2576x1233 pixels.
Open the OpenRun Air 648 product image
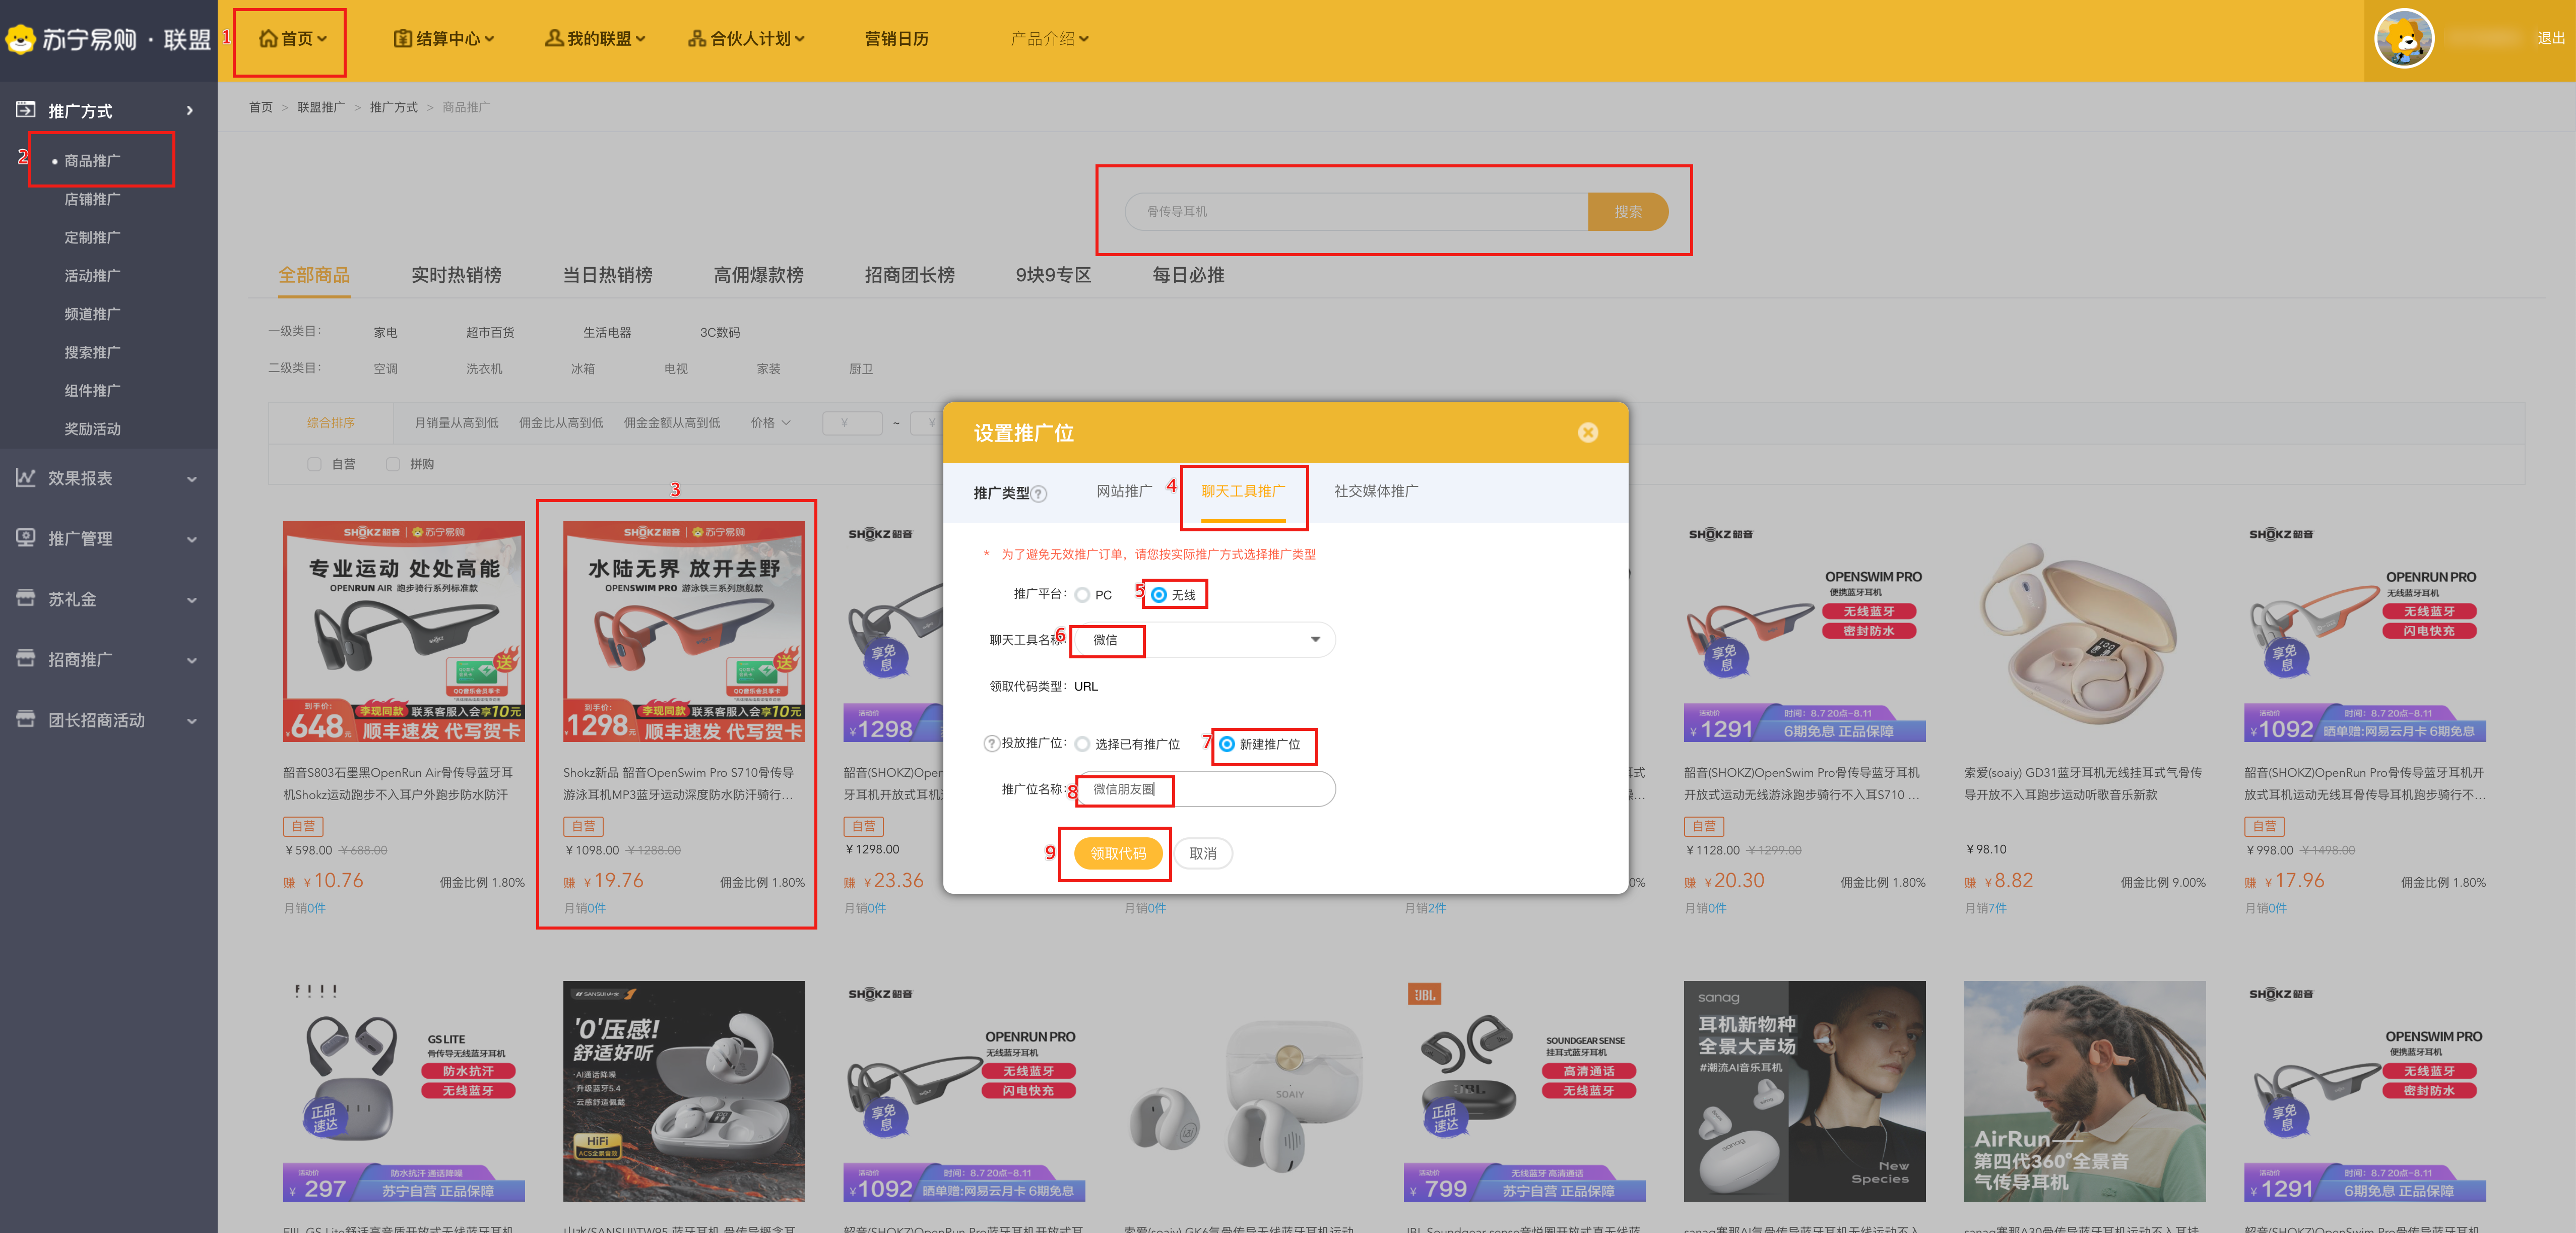403,631
